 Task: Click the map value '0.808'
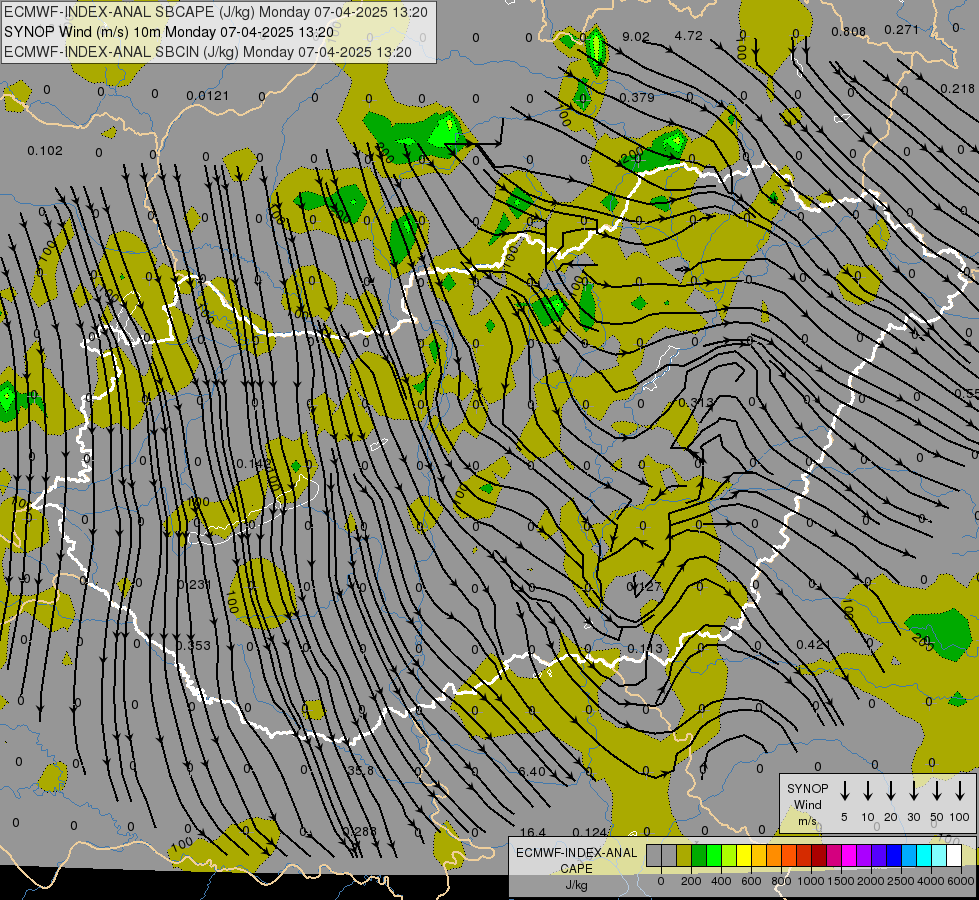(849, 31)
